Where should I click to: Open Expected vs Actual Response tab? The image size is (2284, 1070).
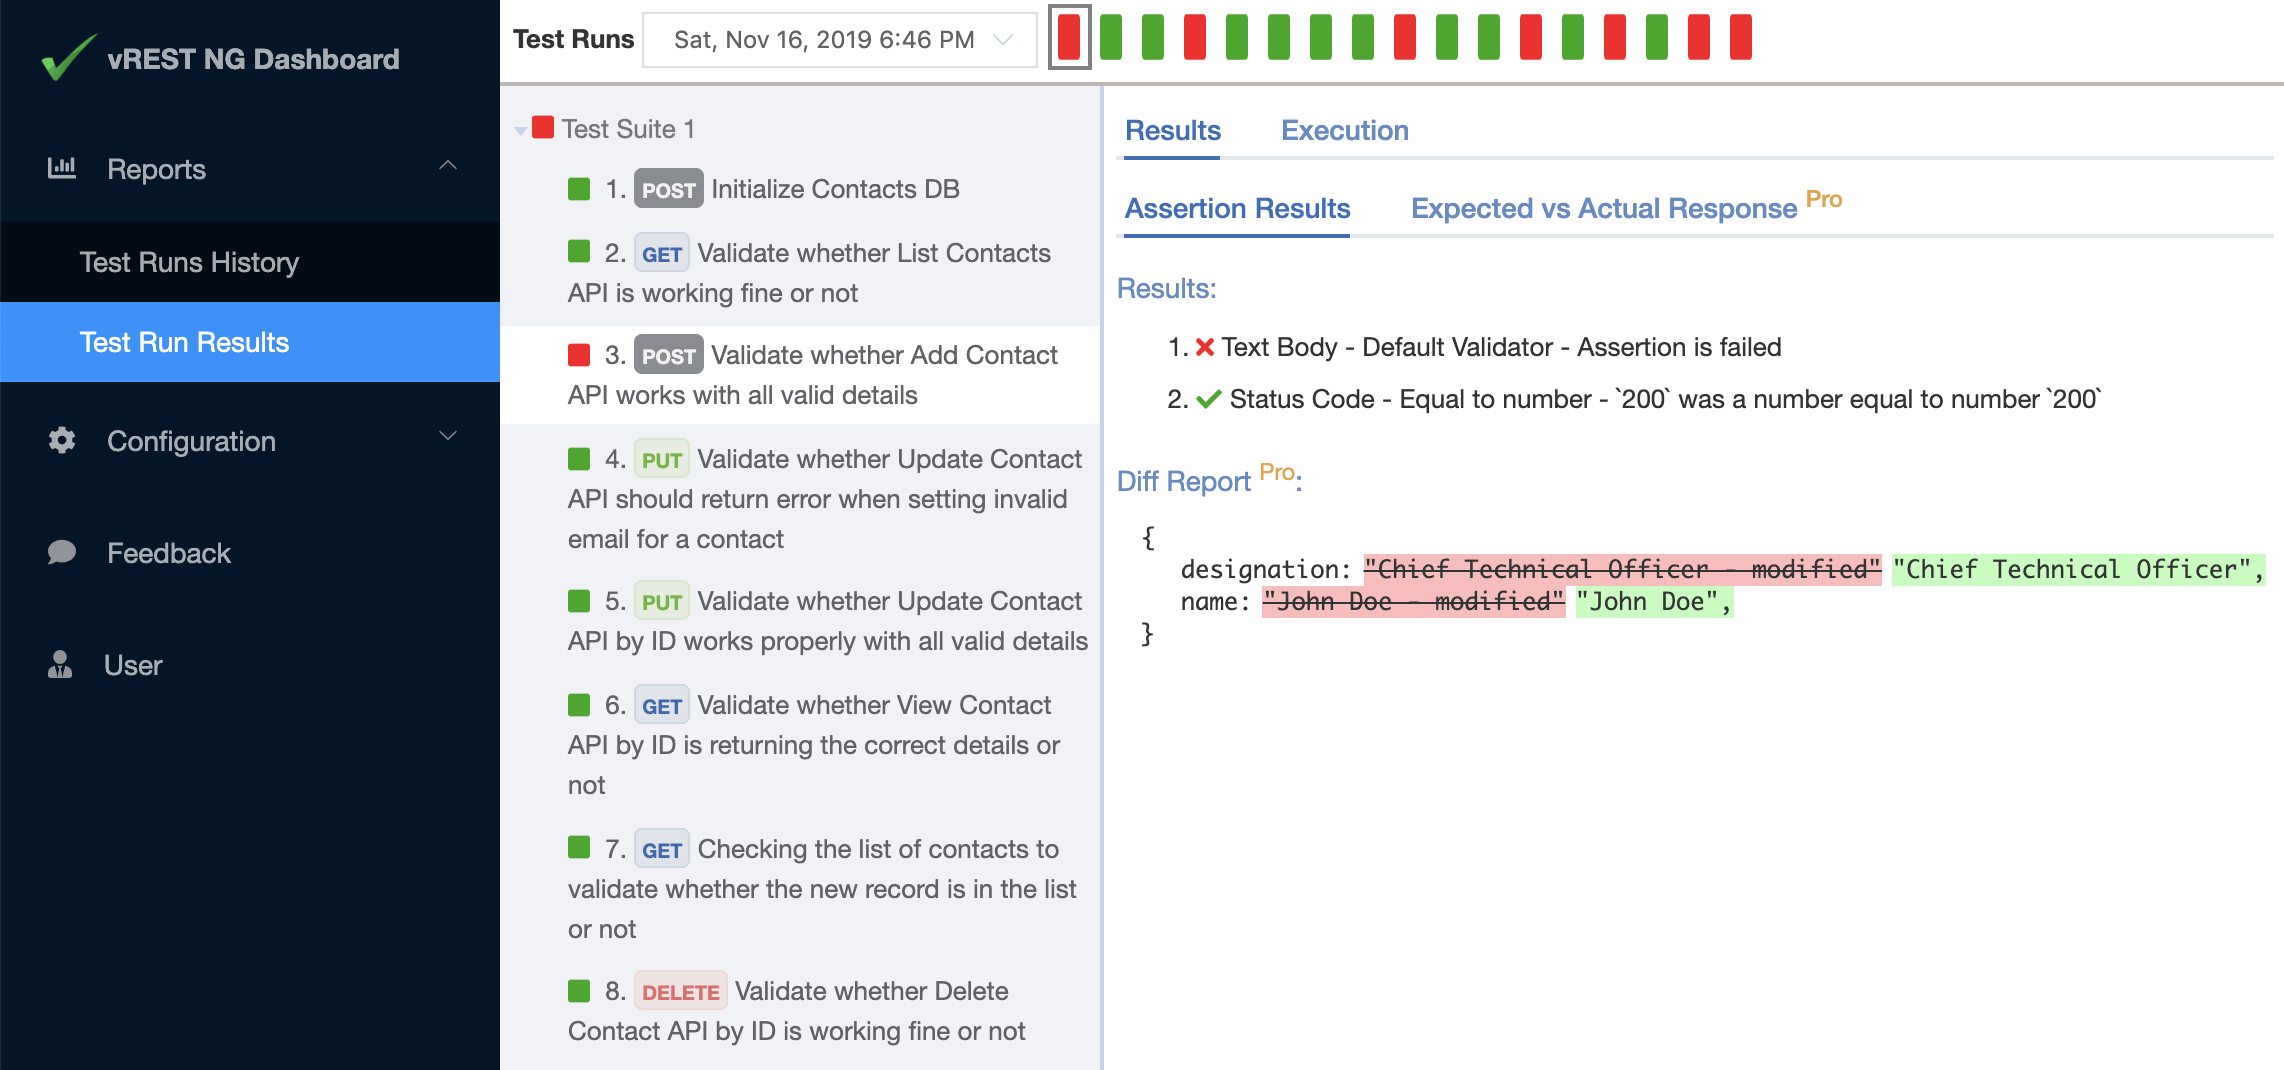pos(1603,208)
